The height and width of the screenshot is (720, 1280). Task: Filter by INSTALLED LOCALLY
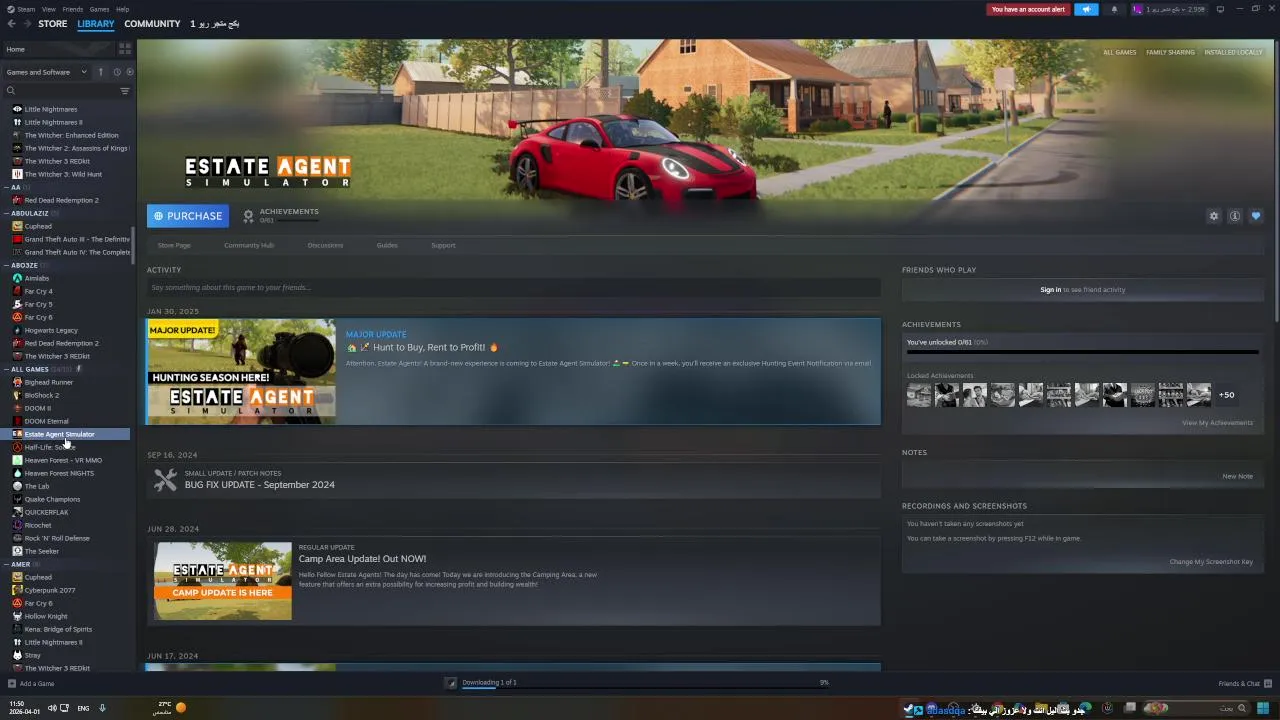1233,52
